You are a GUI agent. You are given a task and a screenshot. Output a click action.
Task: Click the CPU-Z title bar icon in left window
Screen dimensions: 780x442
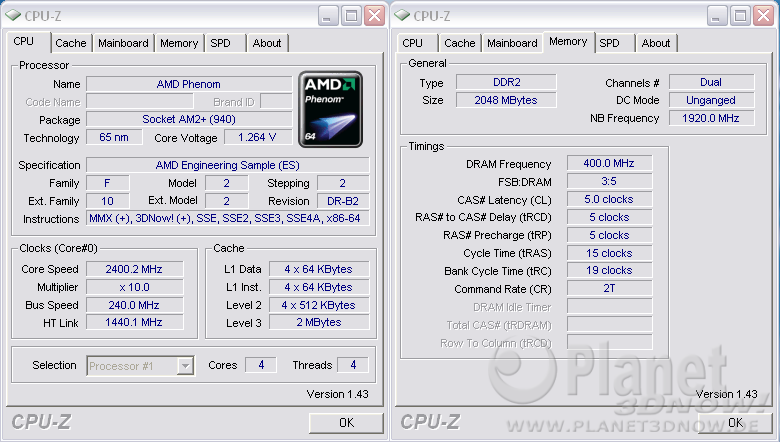(12, 15)
